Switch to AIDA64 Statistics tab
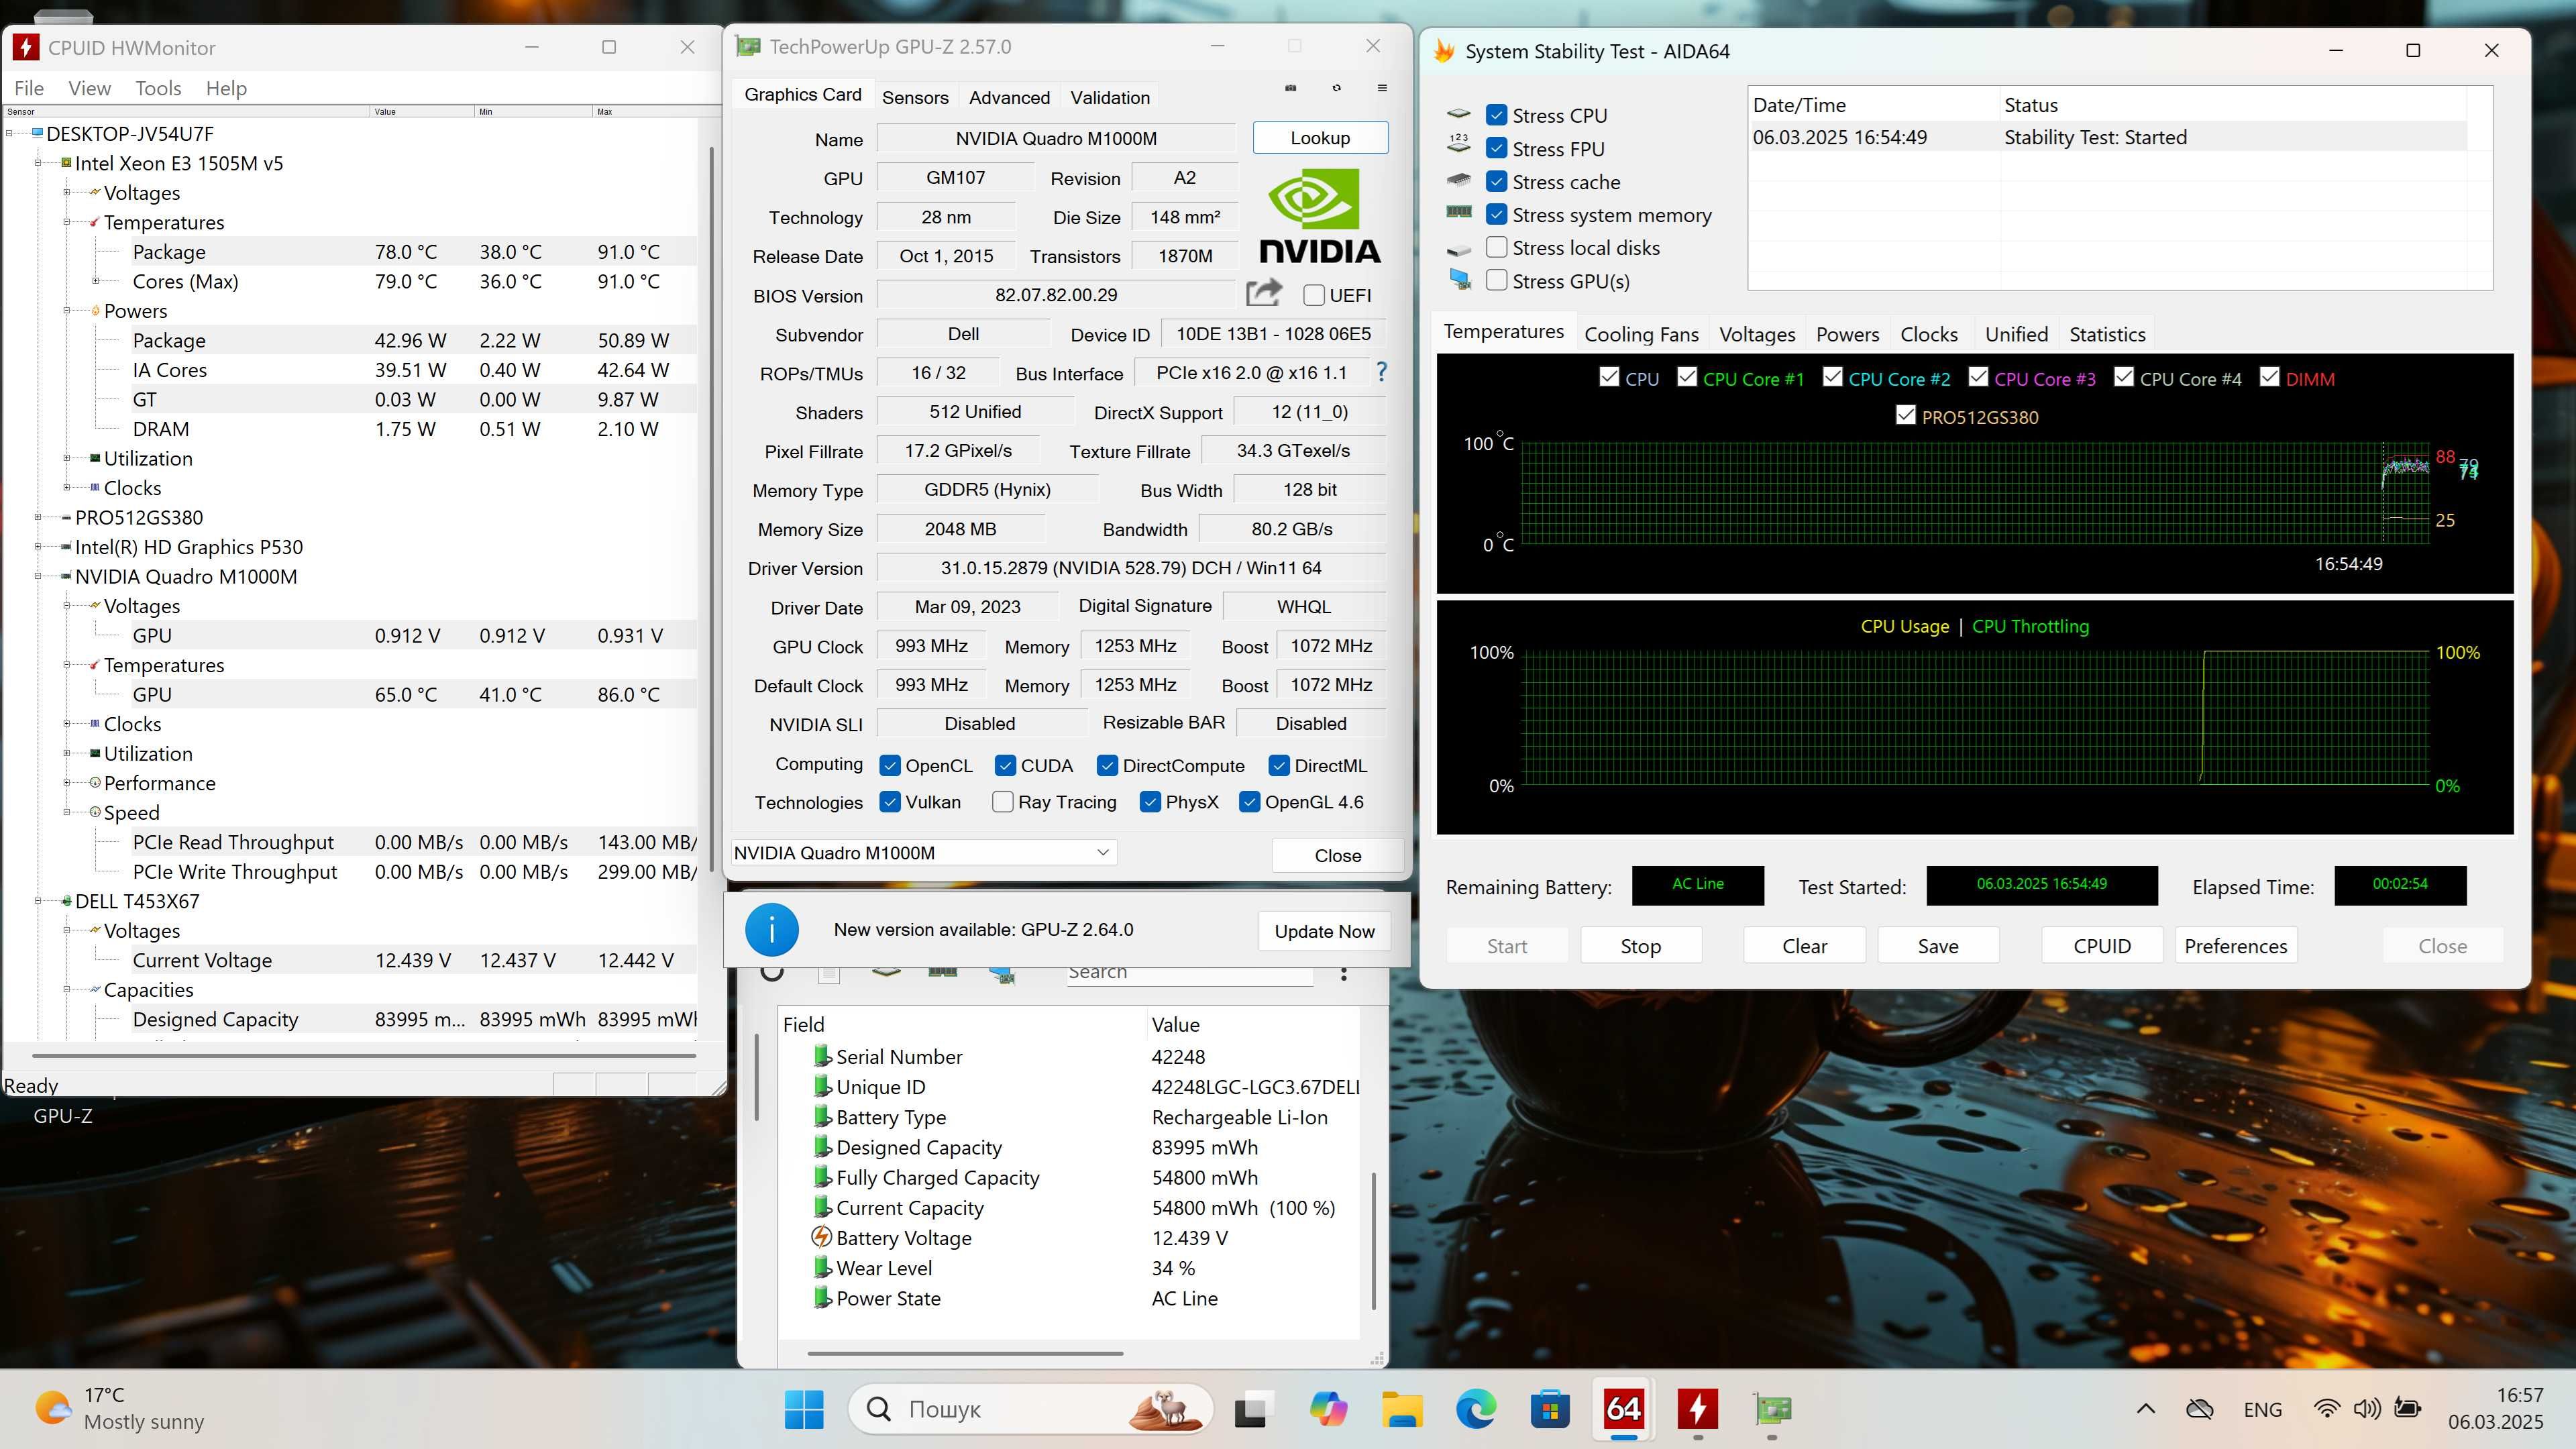The width and height of the screenshot is (2576, 1449). 2107,334
